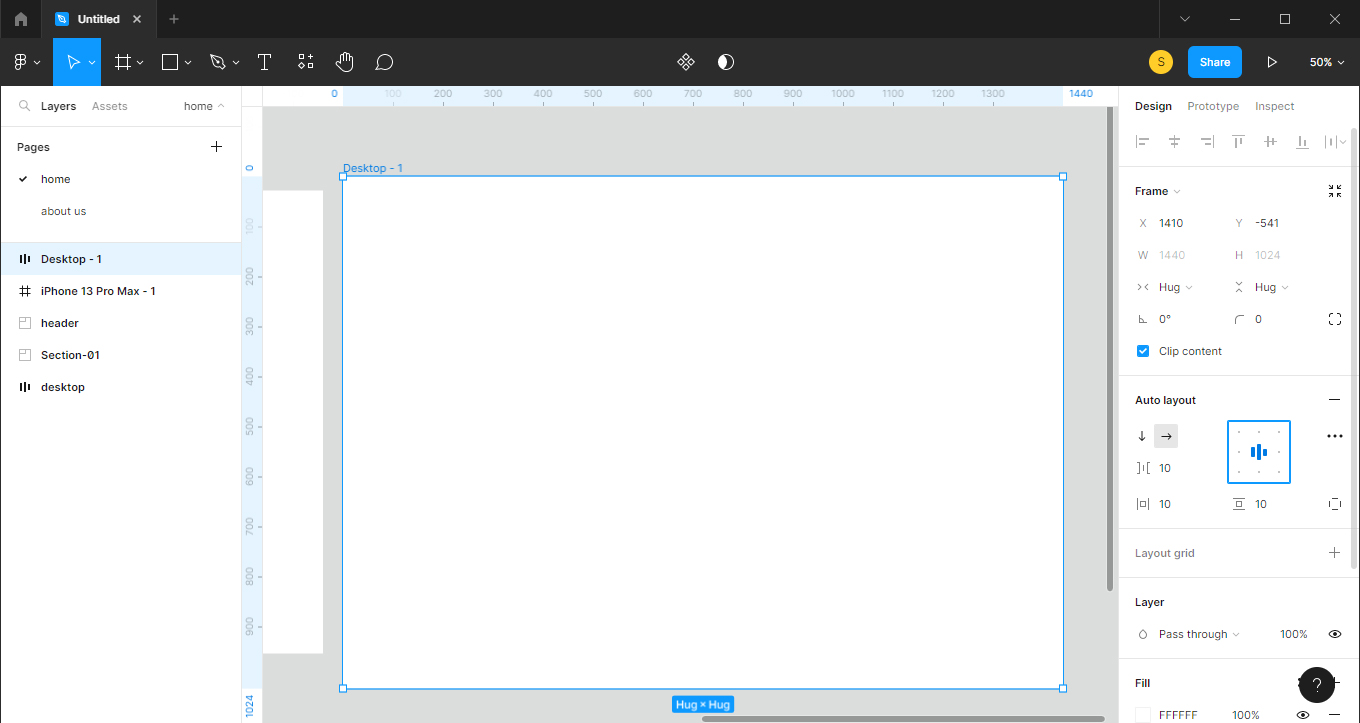Click Independent corners icon
The height and width of the screenshot is (723, 1360).
point(1334,319)
